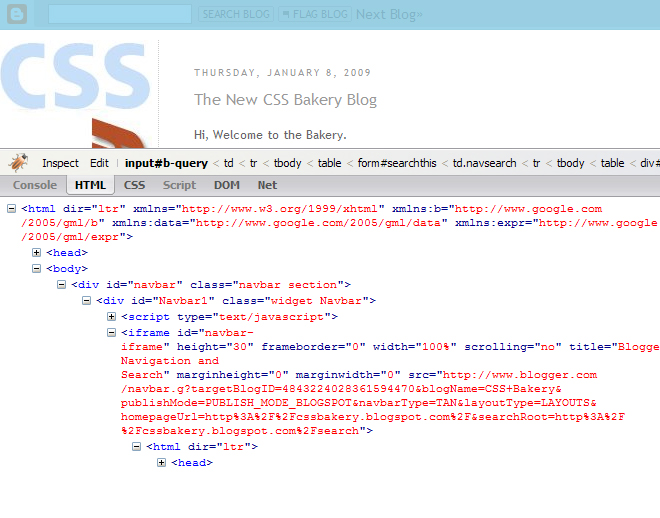The width and height of the screenshot is (660, 518).
Task: Focus the blog search input field
Action: click(120, 14)
